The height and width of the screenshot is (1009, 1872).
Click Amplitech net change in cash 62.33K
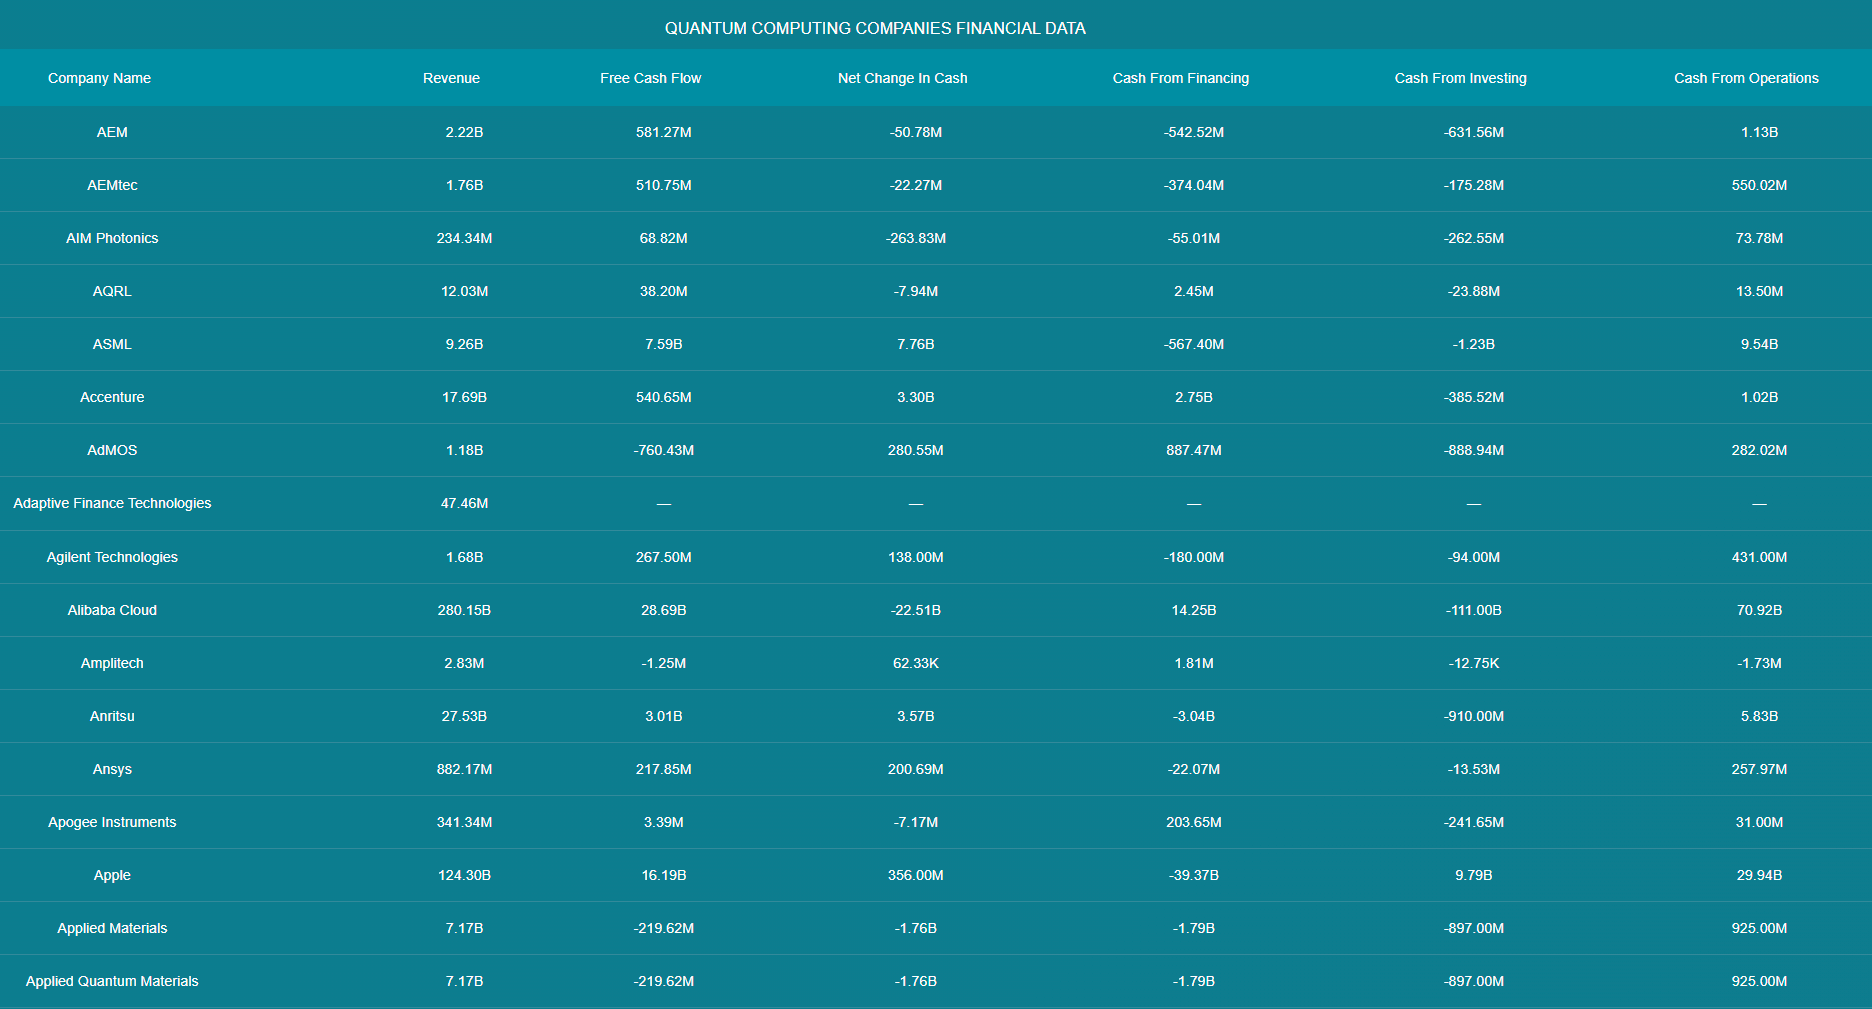pos(915,663)
